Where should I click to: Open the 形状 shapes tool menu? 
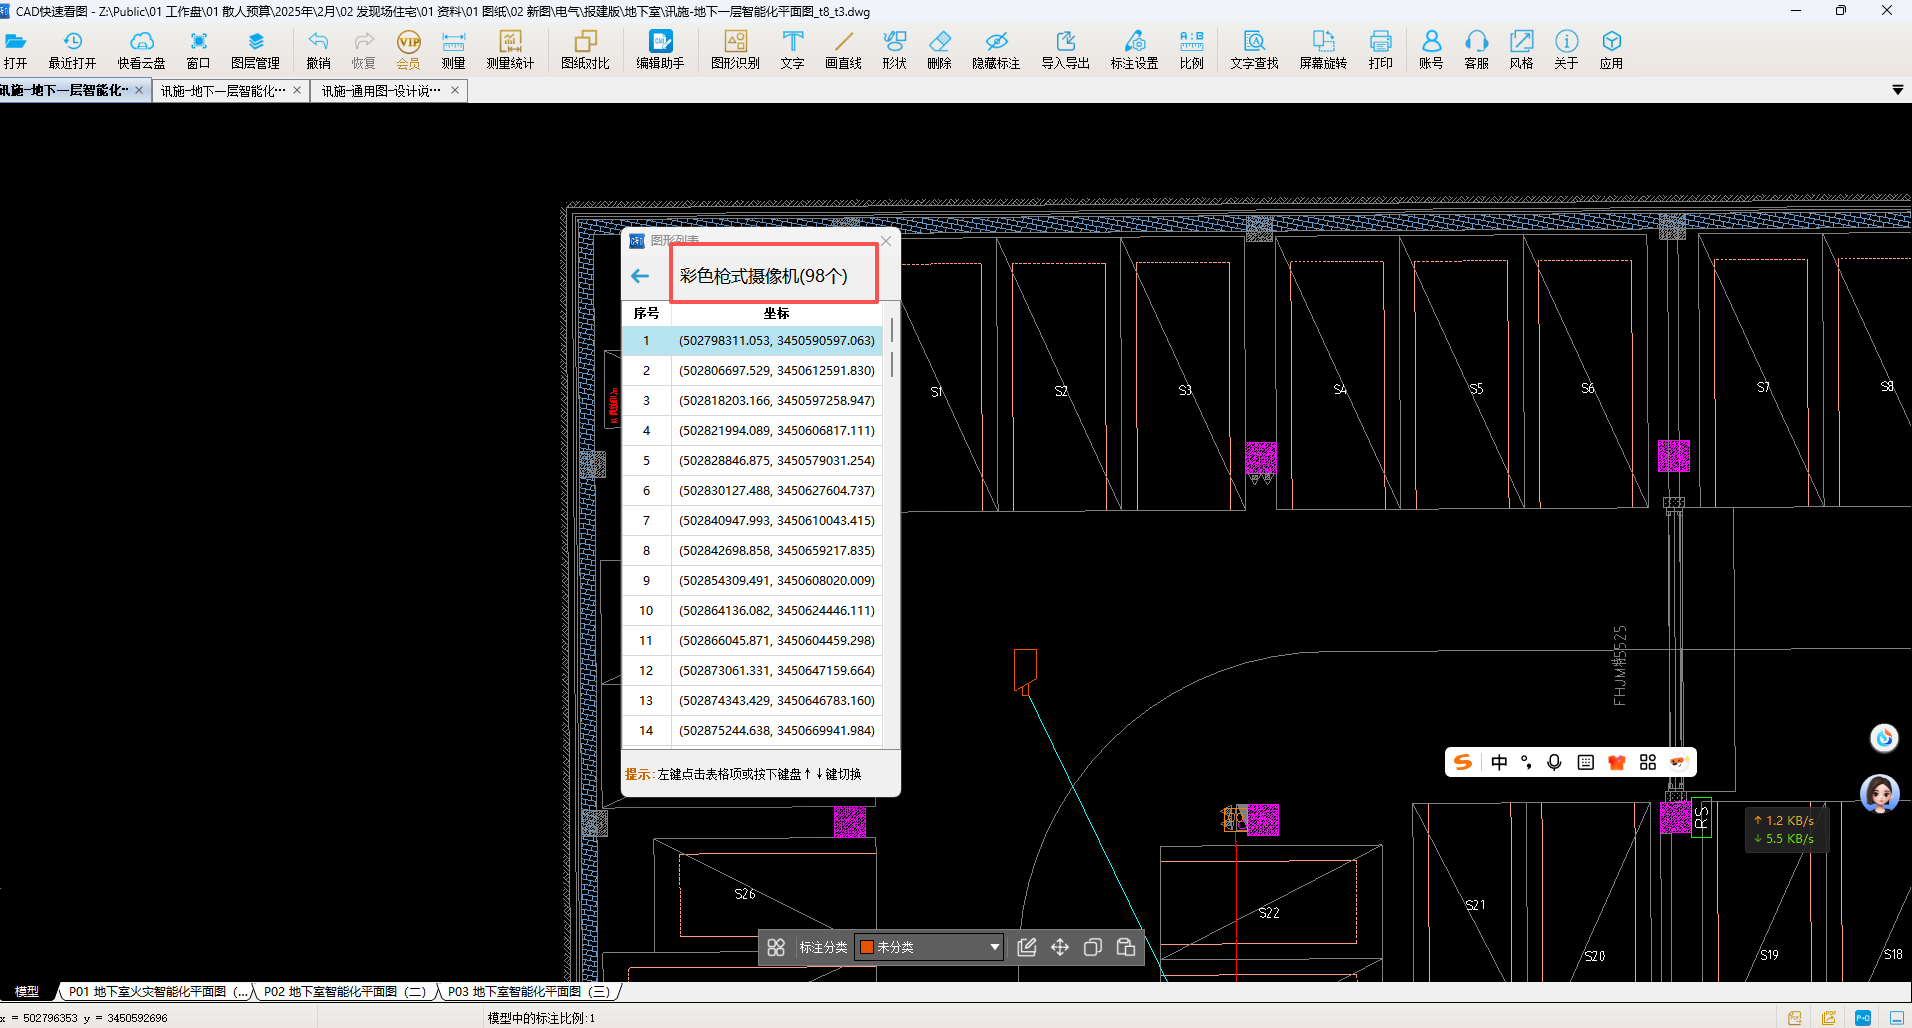click(x=894, y=49)
